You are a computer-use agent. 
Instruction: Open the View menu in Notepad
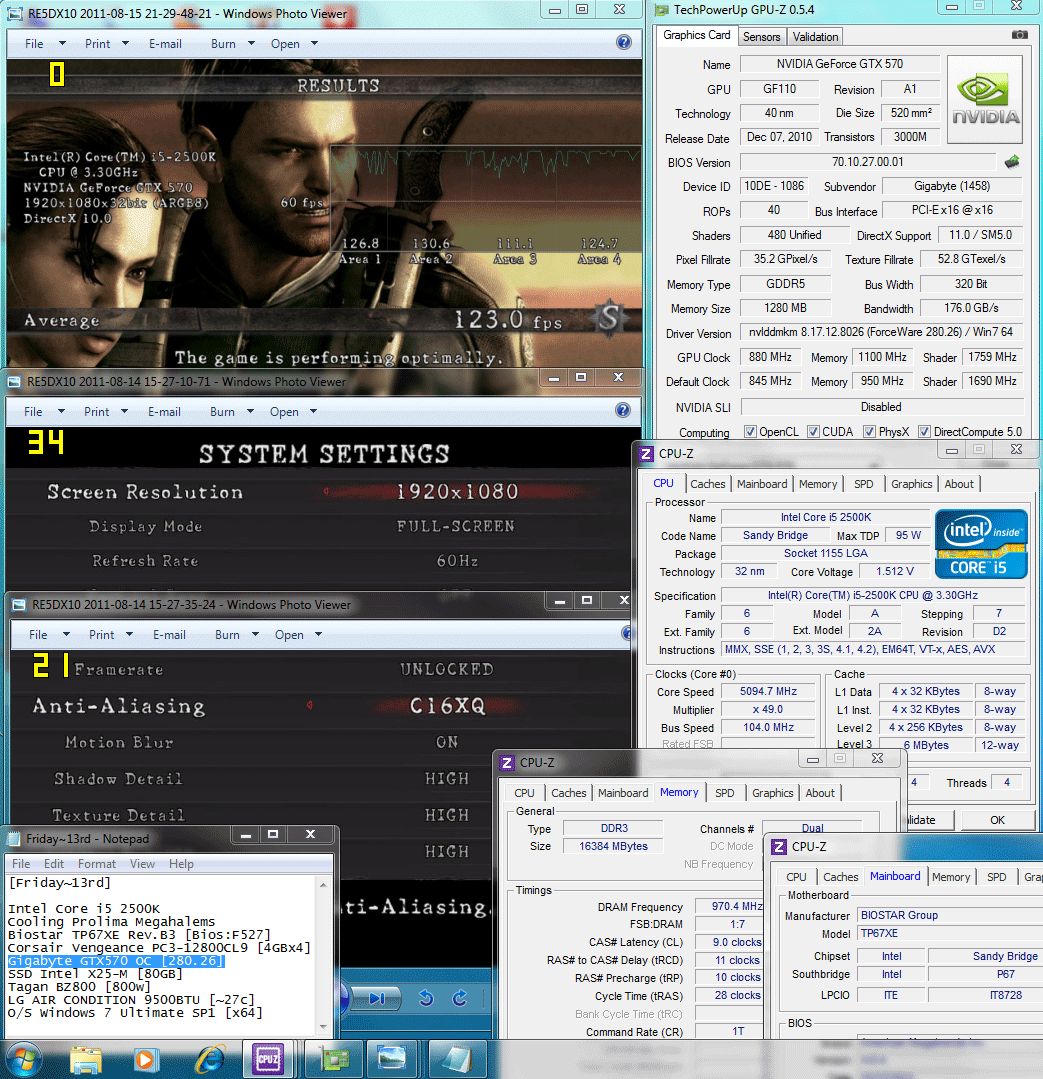point(142,864)
